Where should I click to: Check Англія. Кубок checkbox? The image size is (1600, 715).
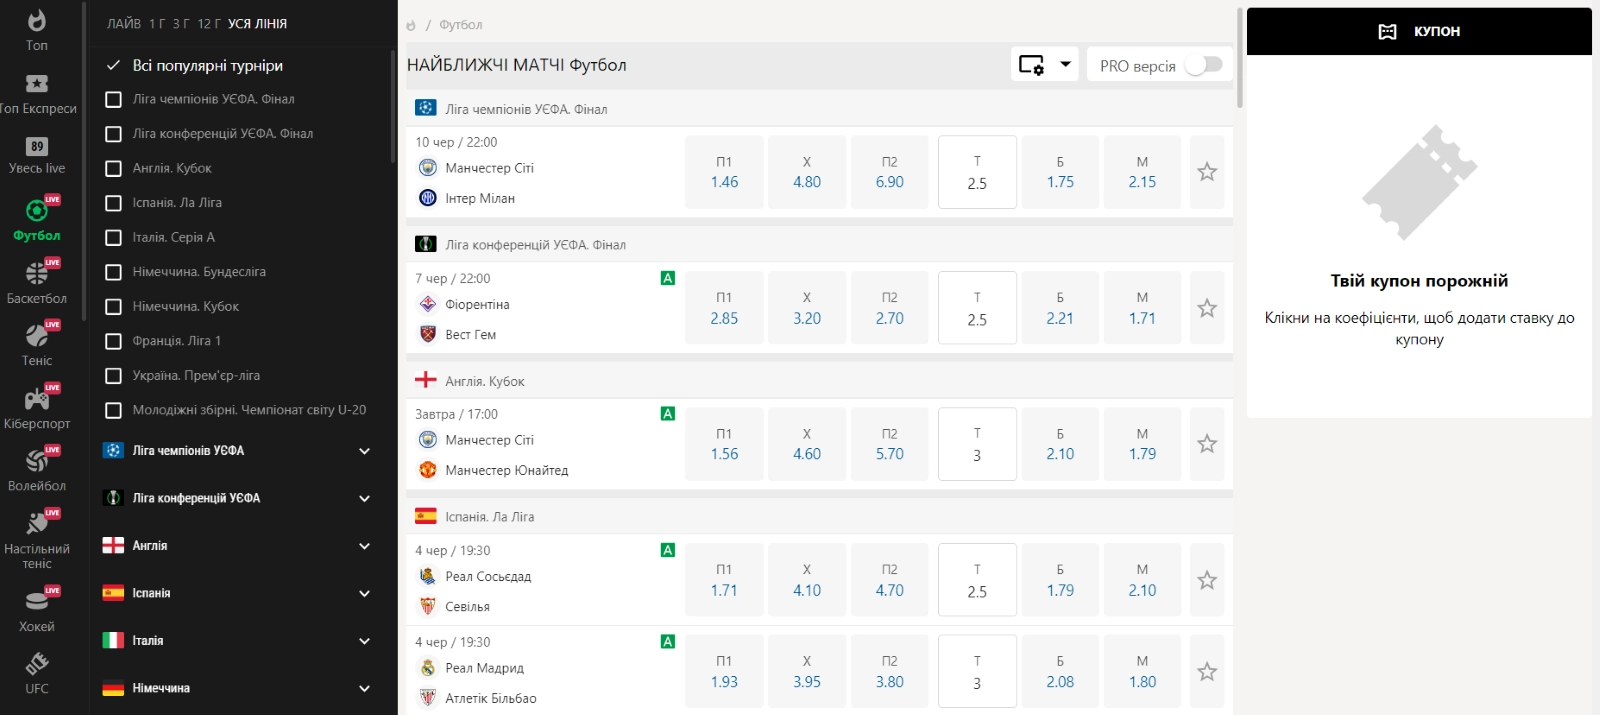click(114, 168)
